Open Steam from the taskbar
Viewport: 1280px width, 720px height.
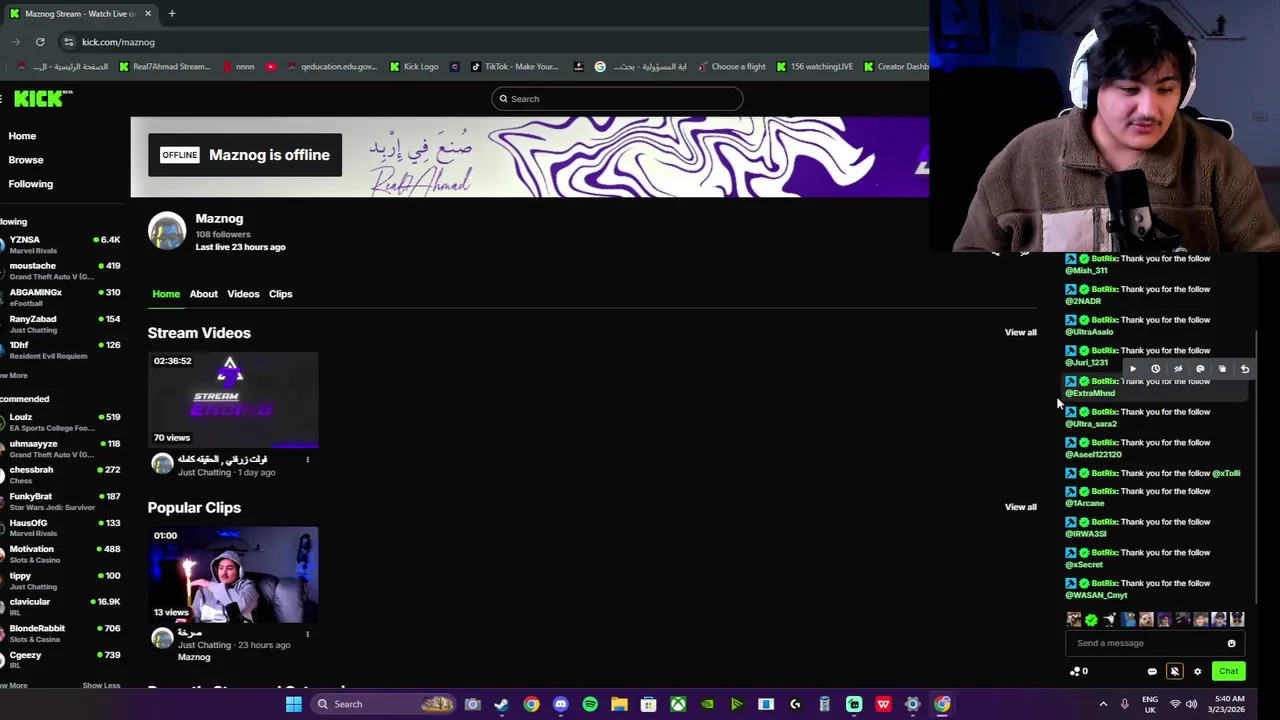[501, 704]
